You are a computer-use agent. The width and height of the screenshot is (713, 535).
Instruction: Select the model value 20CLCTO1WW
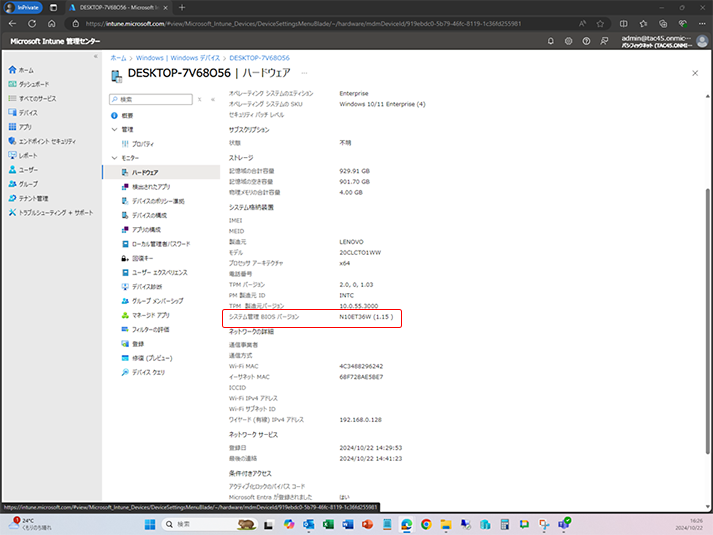360,252
